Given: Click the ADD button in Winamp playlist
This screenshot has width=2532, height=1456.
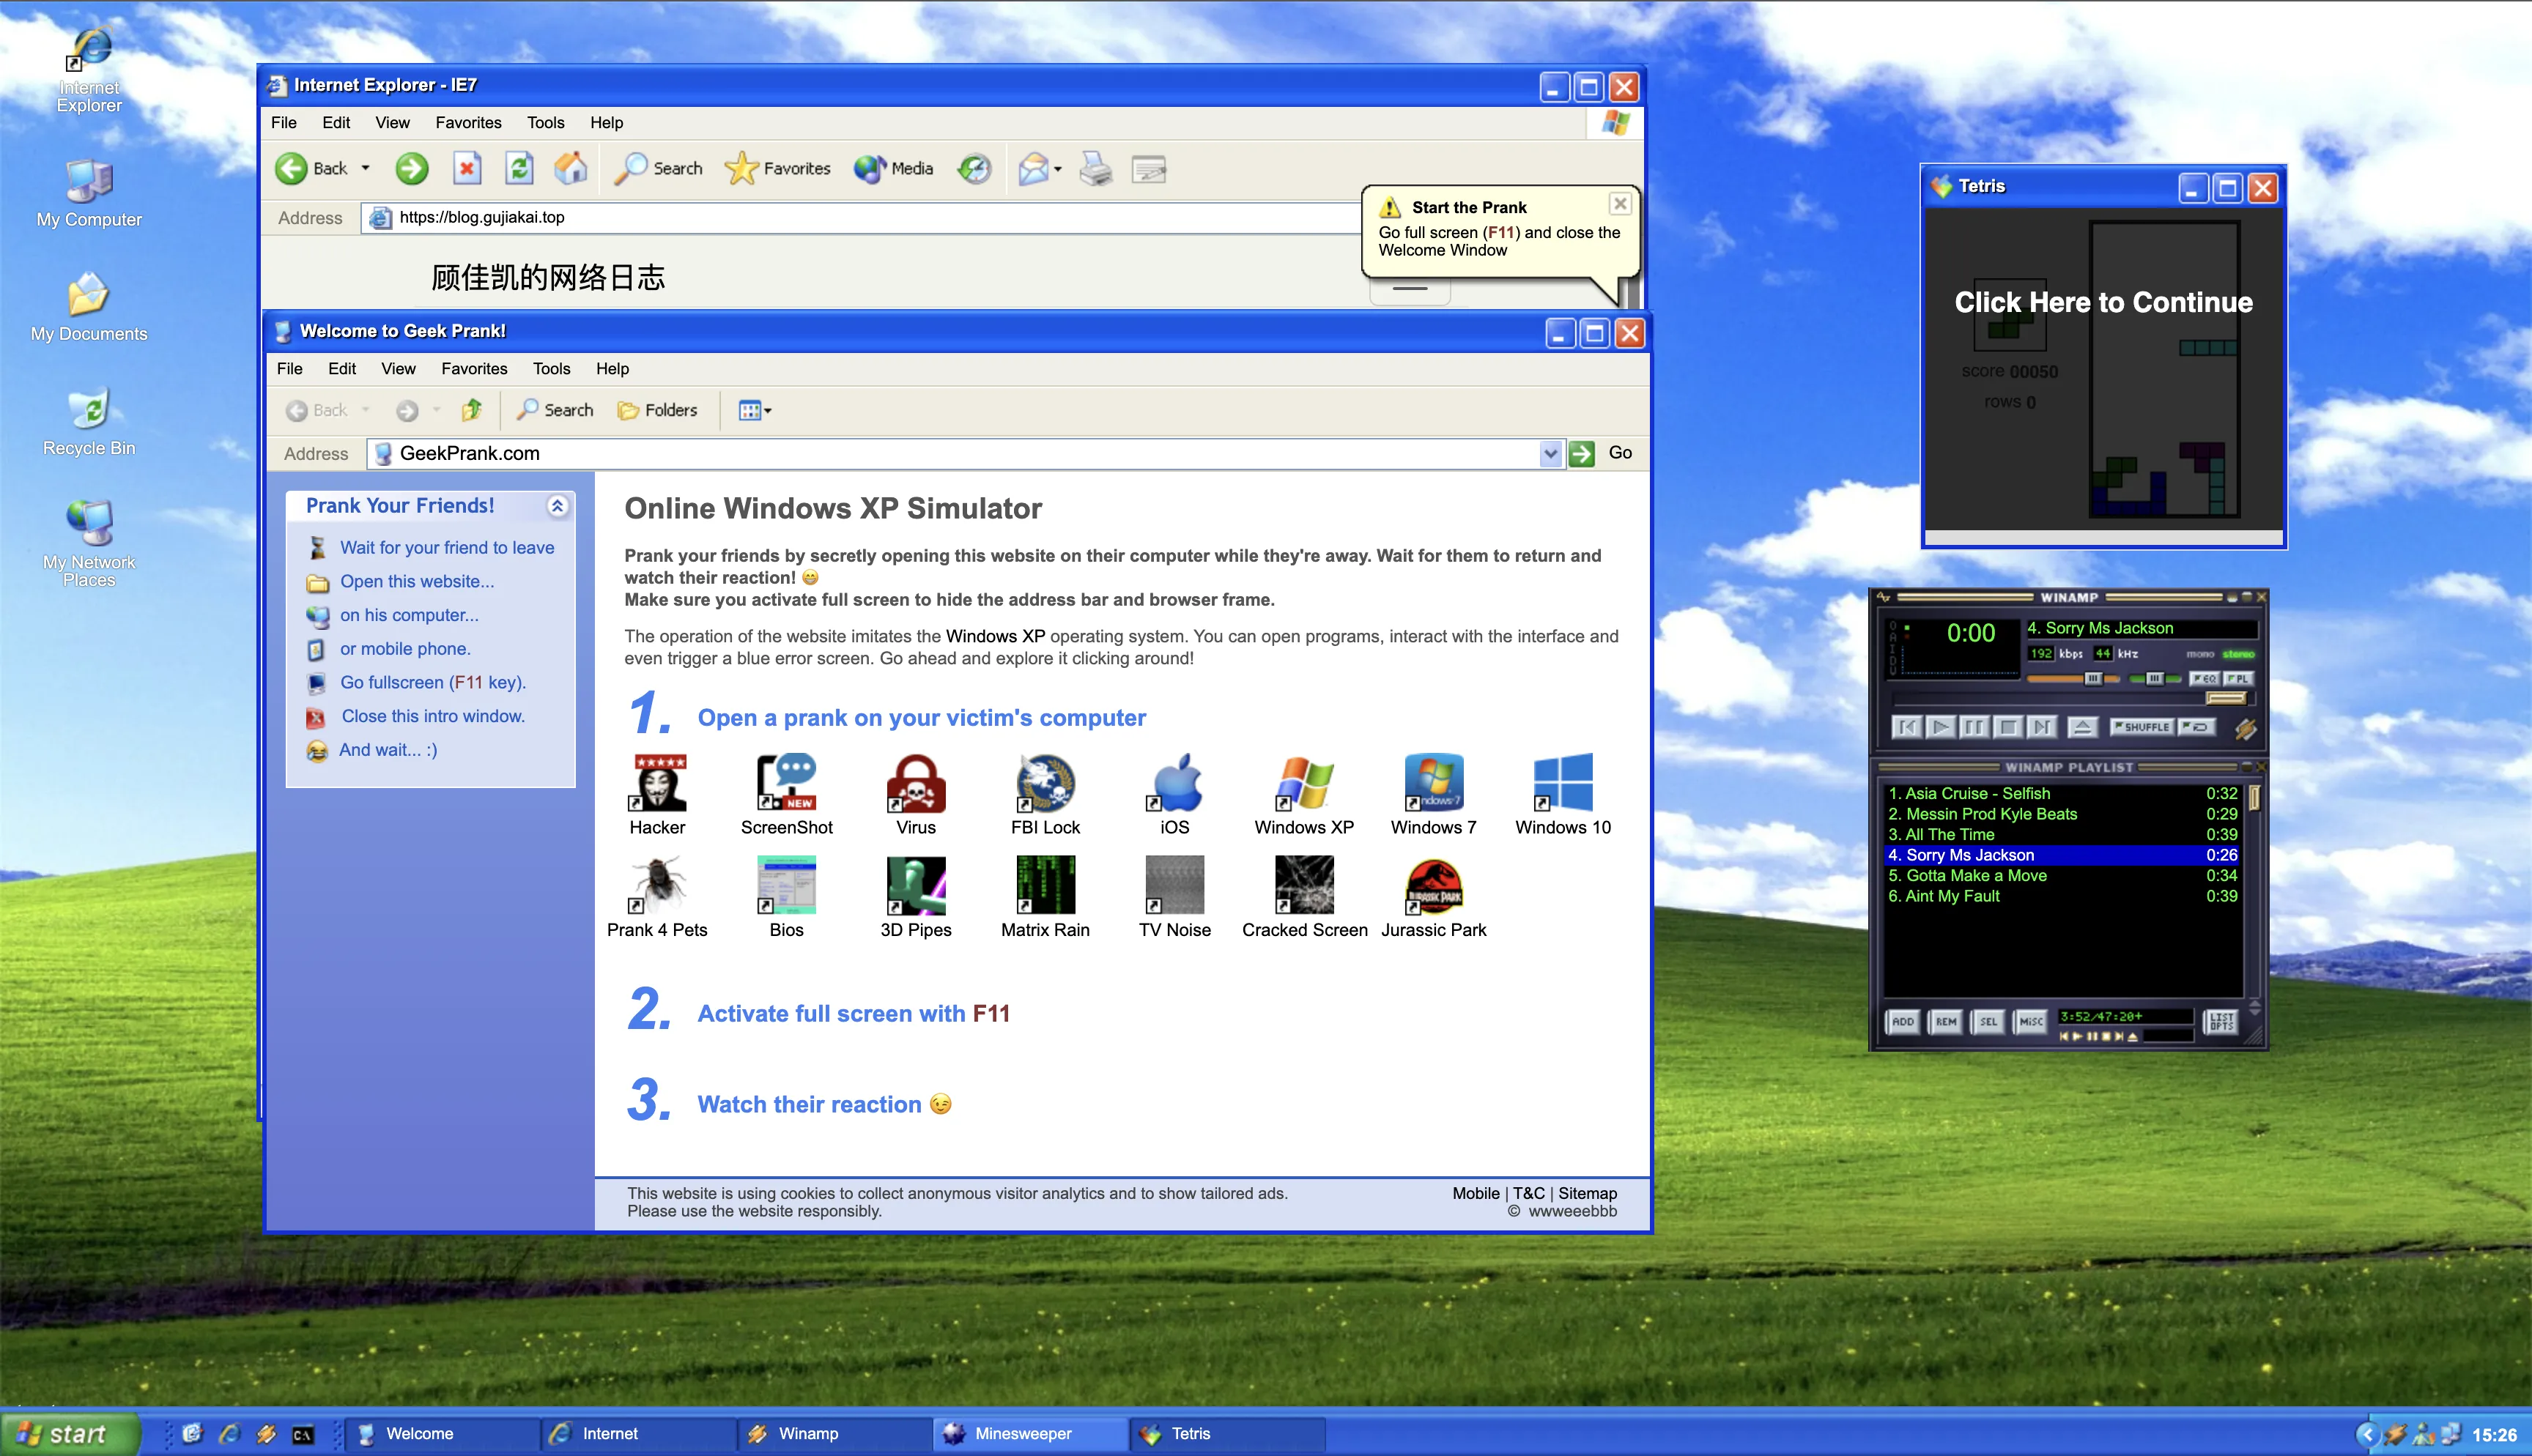Looking at the screenshot, I should click(1902, 1021).
